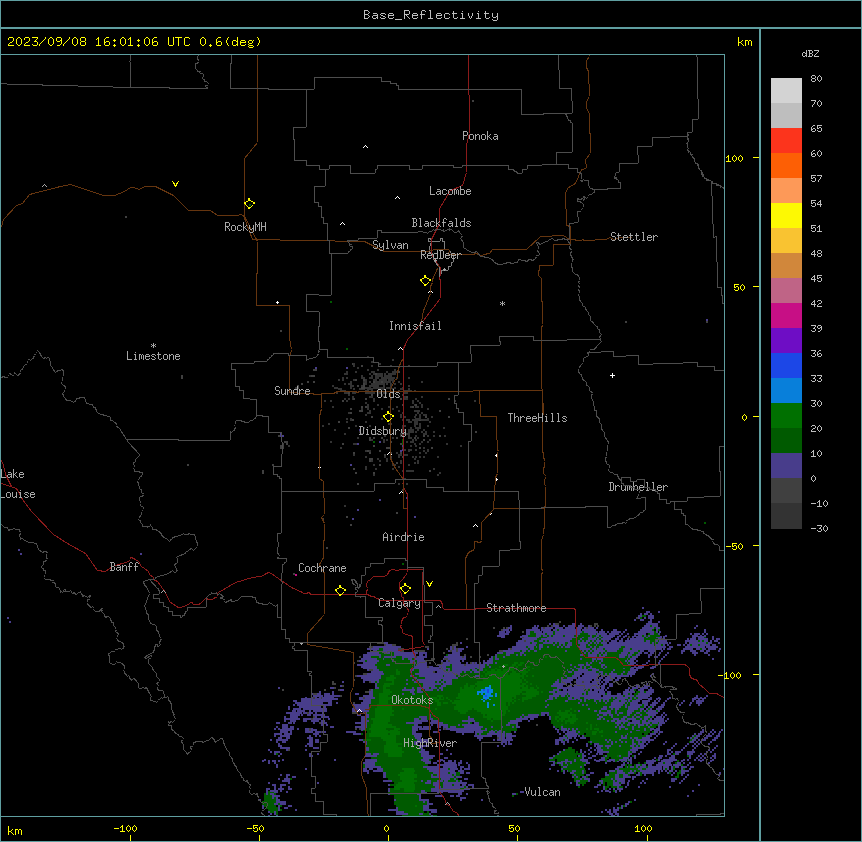Click the 80 dBZ legend value

[816, 79]
